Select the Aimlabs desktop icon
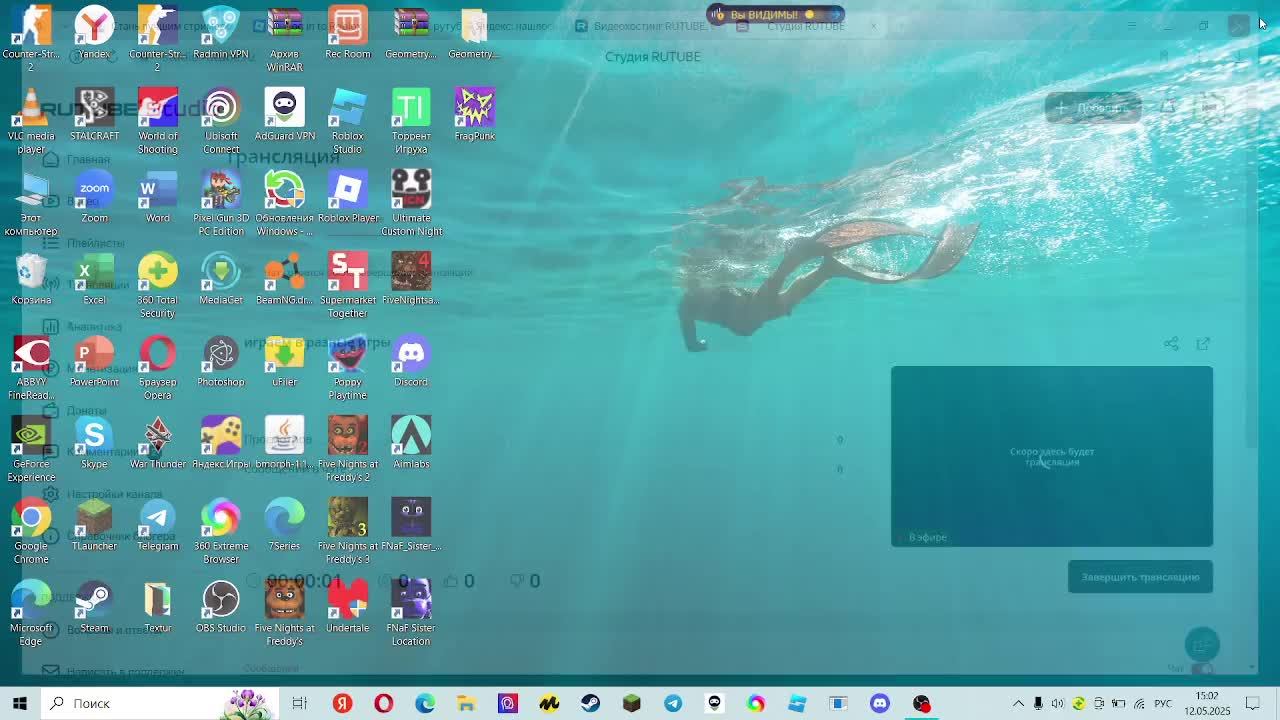 point(411,443)
